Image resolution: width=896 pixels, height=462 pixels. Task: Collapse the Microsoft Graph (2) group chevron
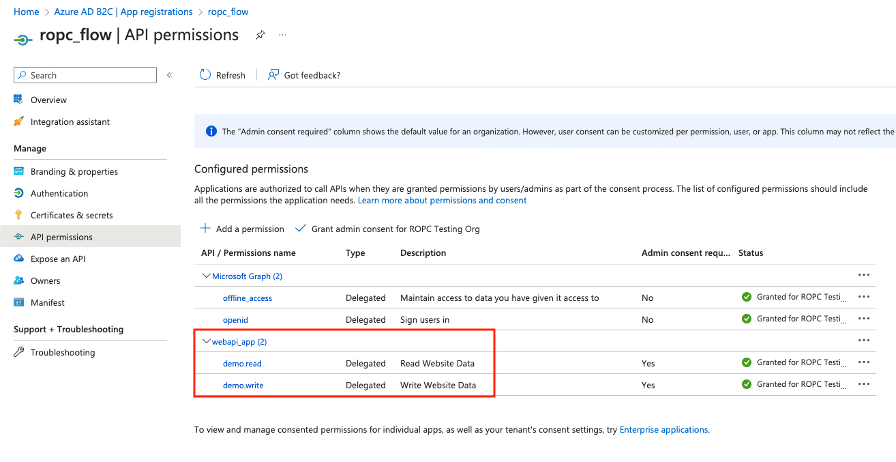[x=206, y=276]
